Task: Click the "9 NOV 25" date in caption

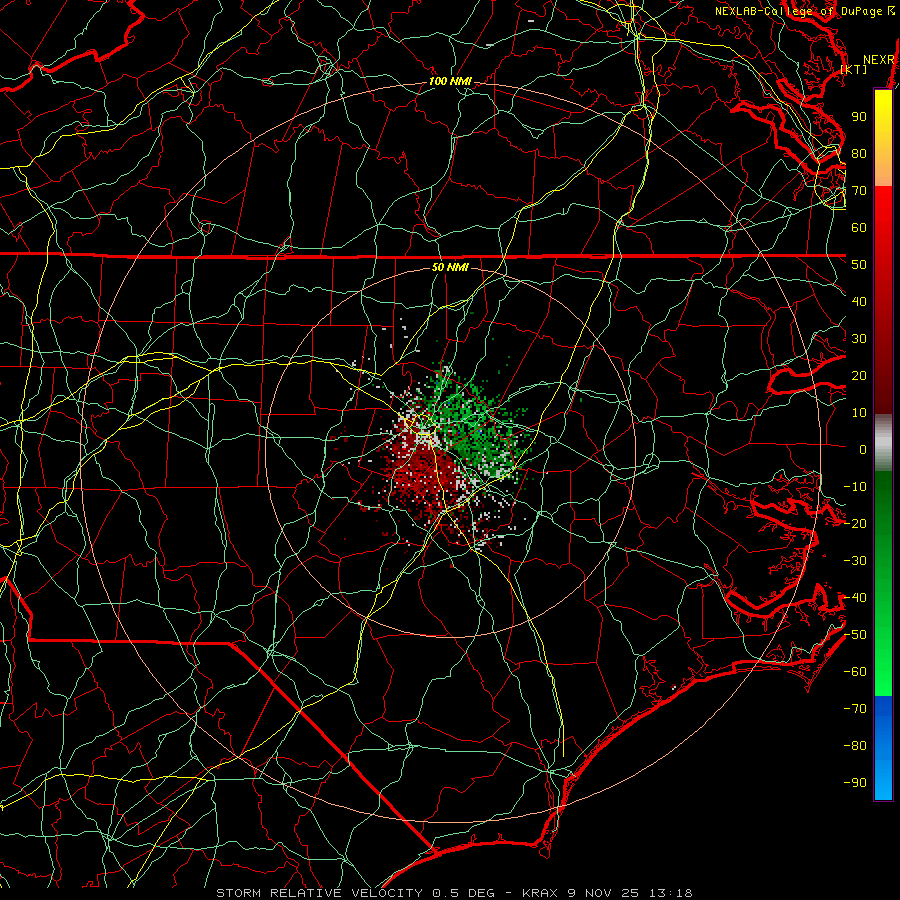Action: coord(605,893)
